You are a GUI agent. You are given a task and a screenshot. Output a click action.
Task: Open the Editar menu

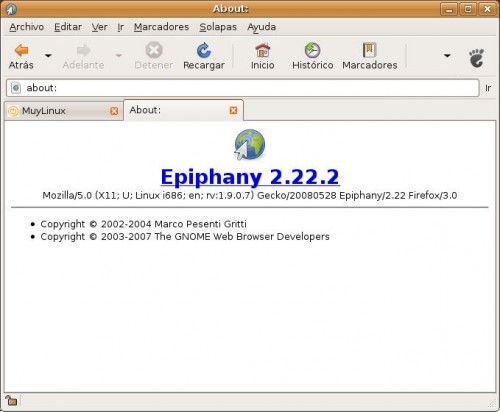(68, 27)
